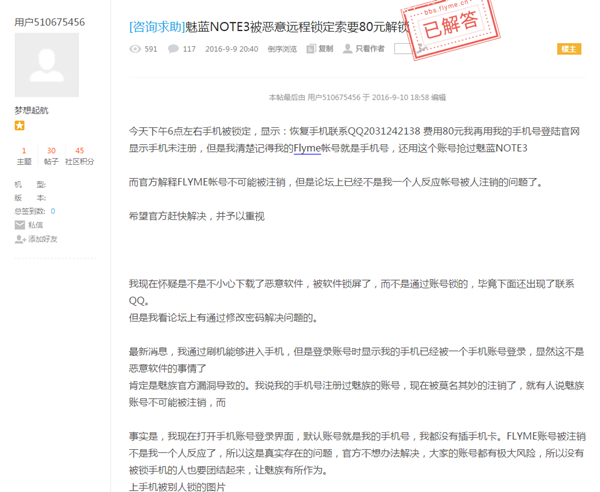Click 添加好友 to add friend

[42, 239]
